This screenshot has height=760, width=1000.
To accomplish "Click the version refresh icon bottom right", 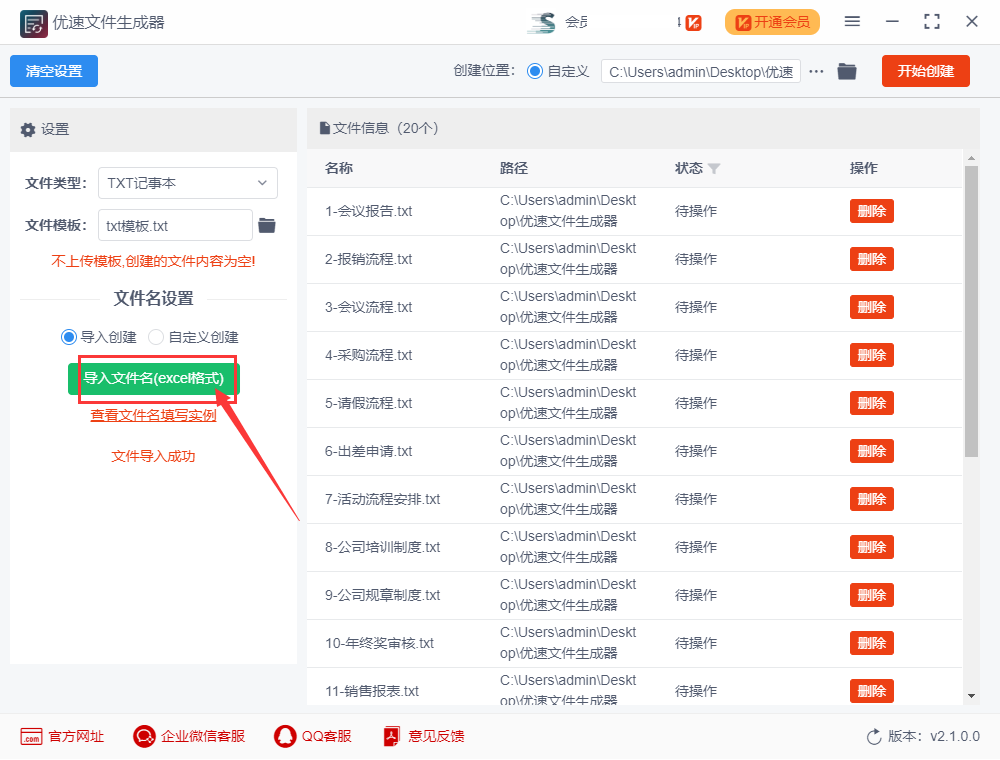I will click(x=871, y=736).
